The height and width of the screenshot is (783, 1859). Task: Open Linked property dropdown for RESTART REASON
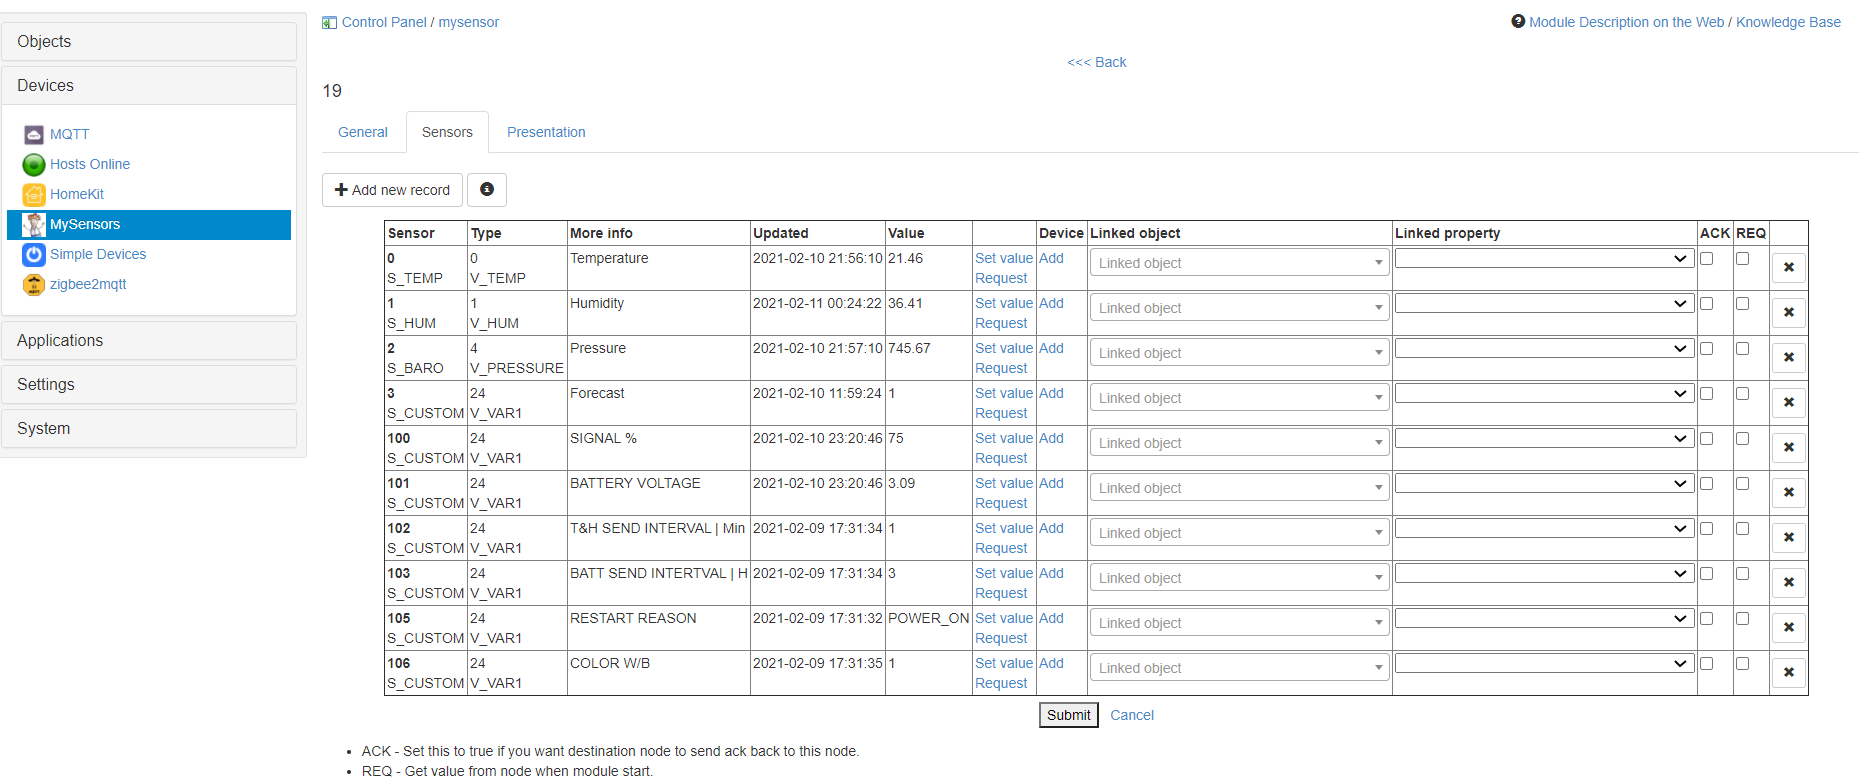pyautogui.click(x=1544, y=618)
